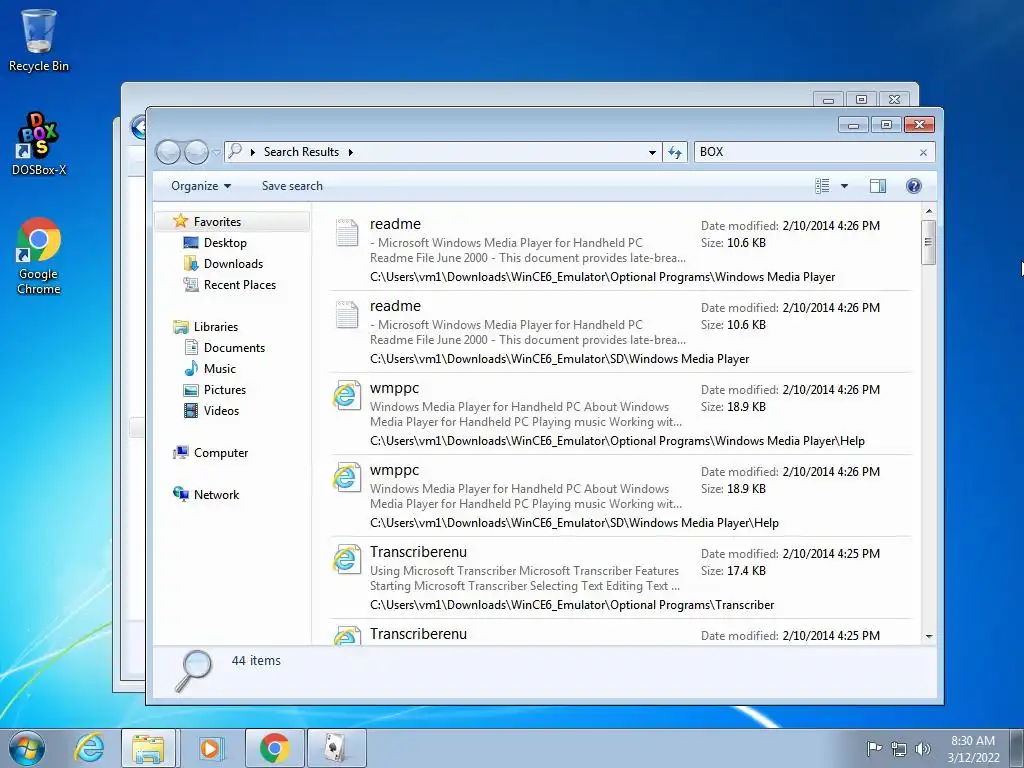Select Libraries in the navigation pane

216,327
